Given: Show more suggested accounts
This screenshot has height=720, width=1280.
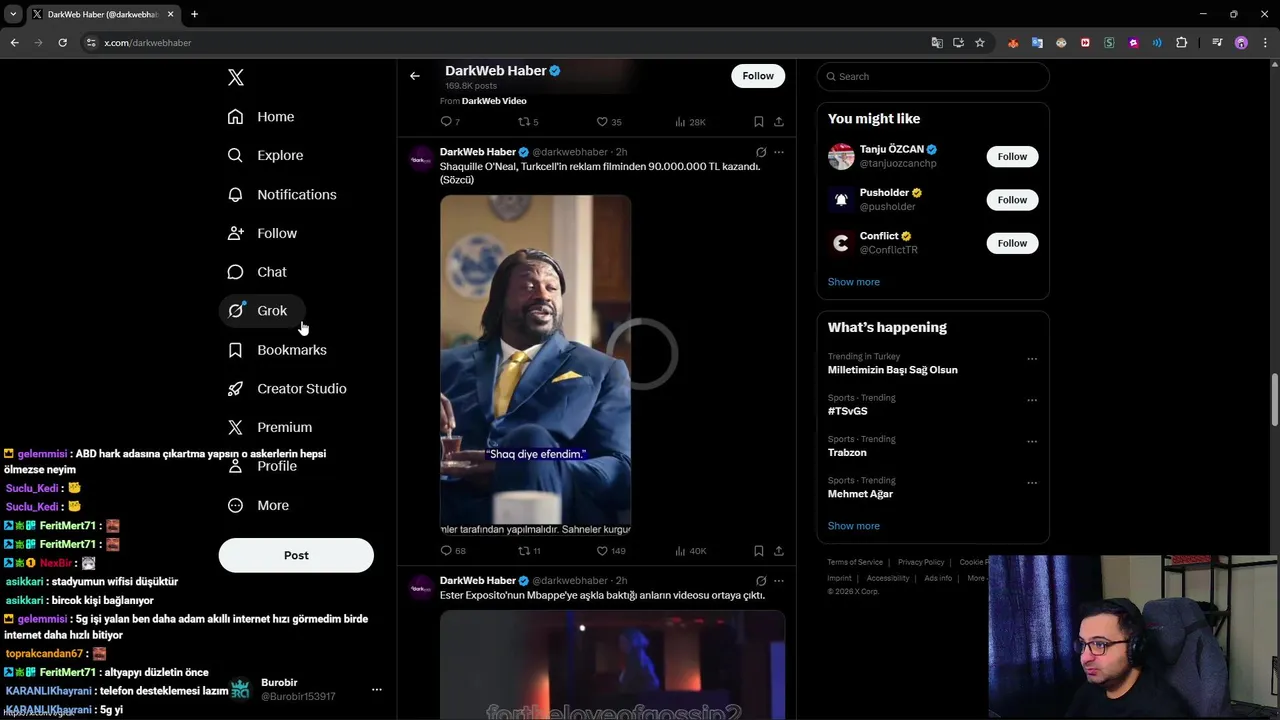Looking at the screenshot, I should 853,282.
